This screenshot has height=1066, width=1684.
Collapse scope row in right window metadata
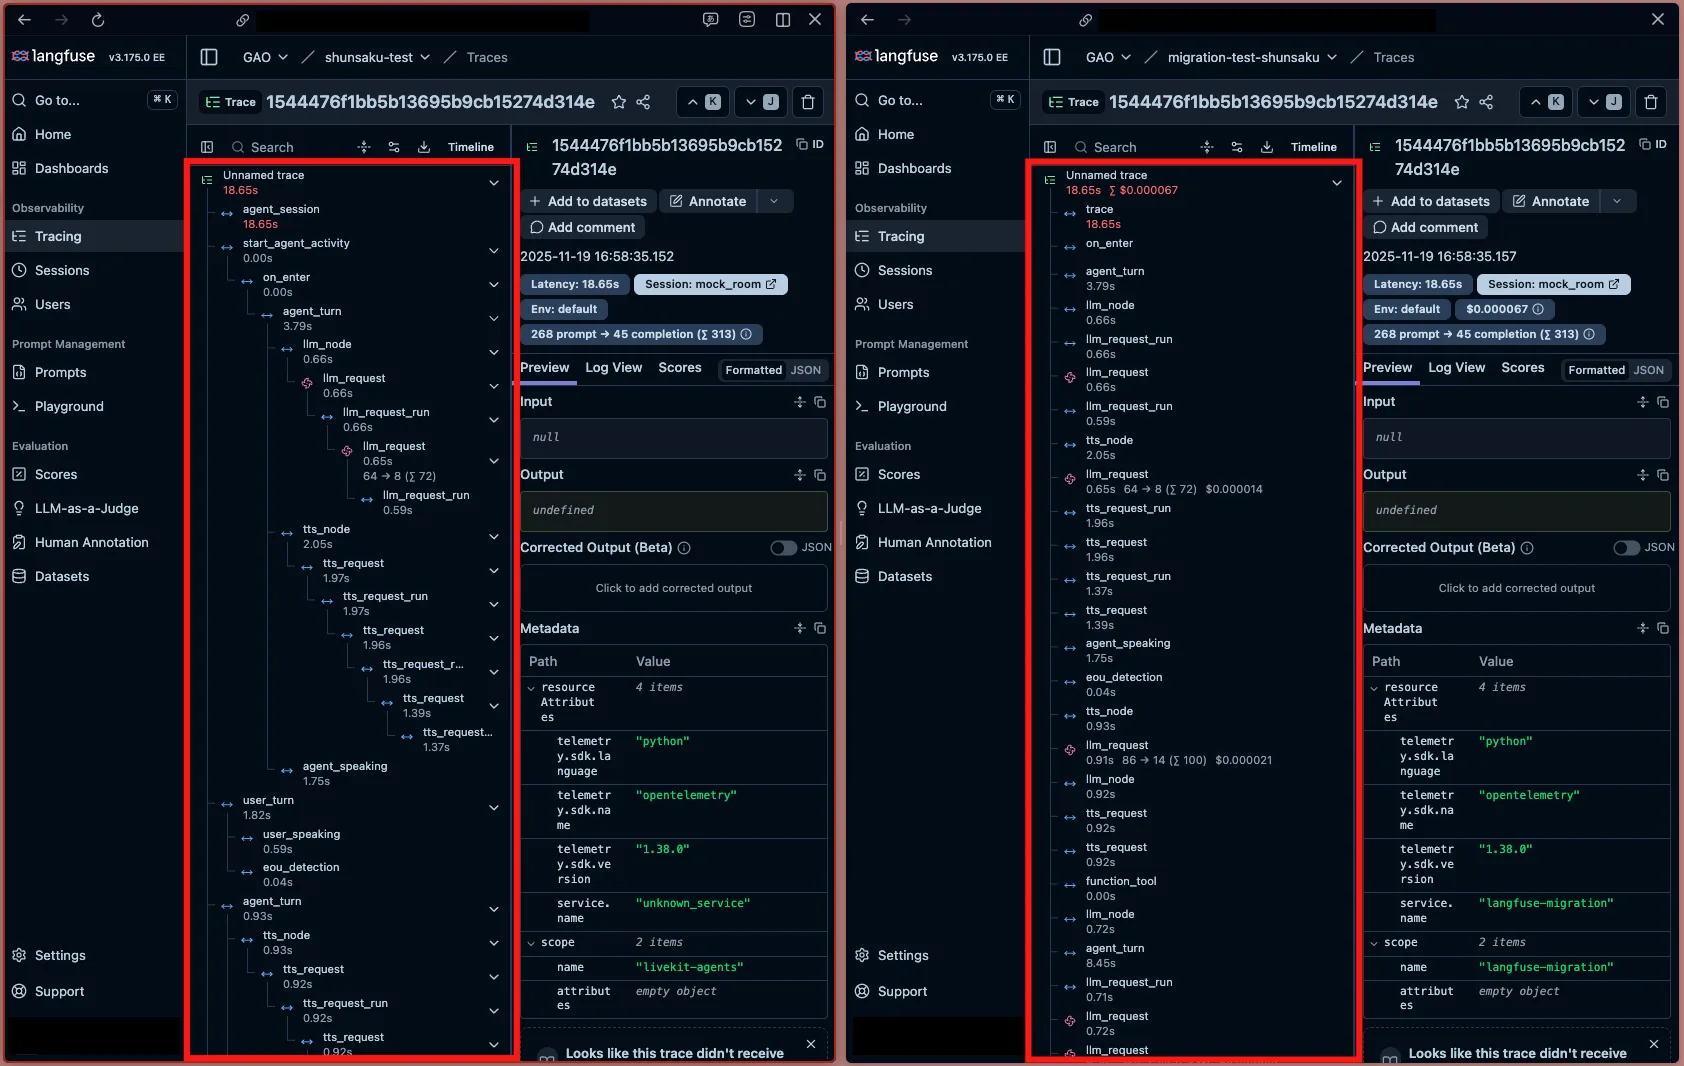point(1374,943)
